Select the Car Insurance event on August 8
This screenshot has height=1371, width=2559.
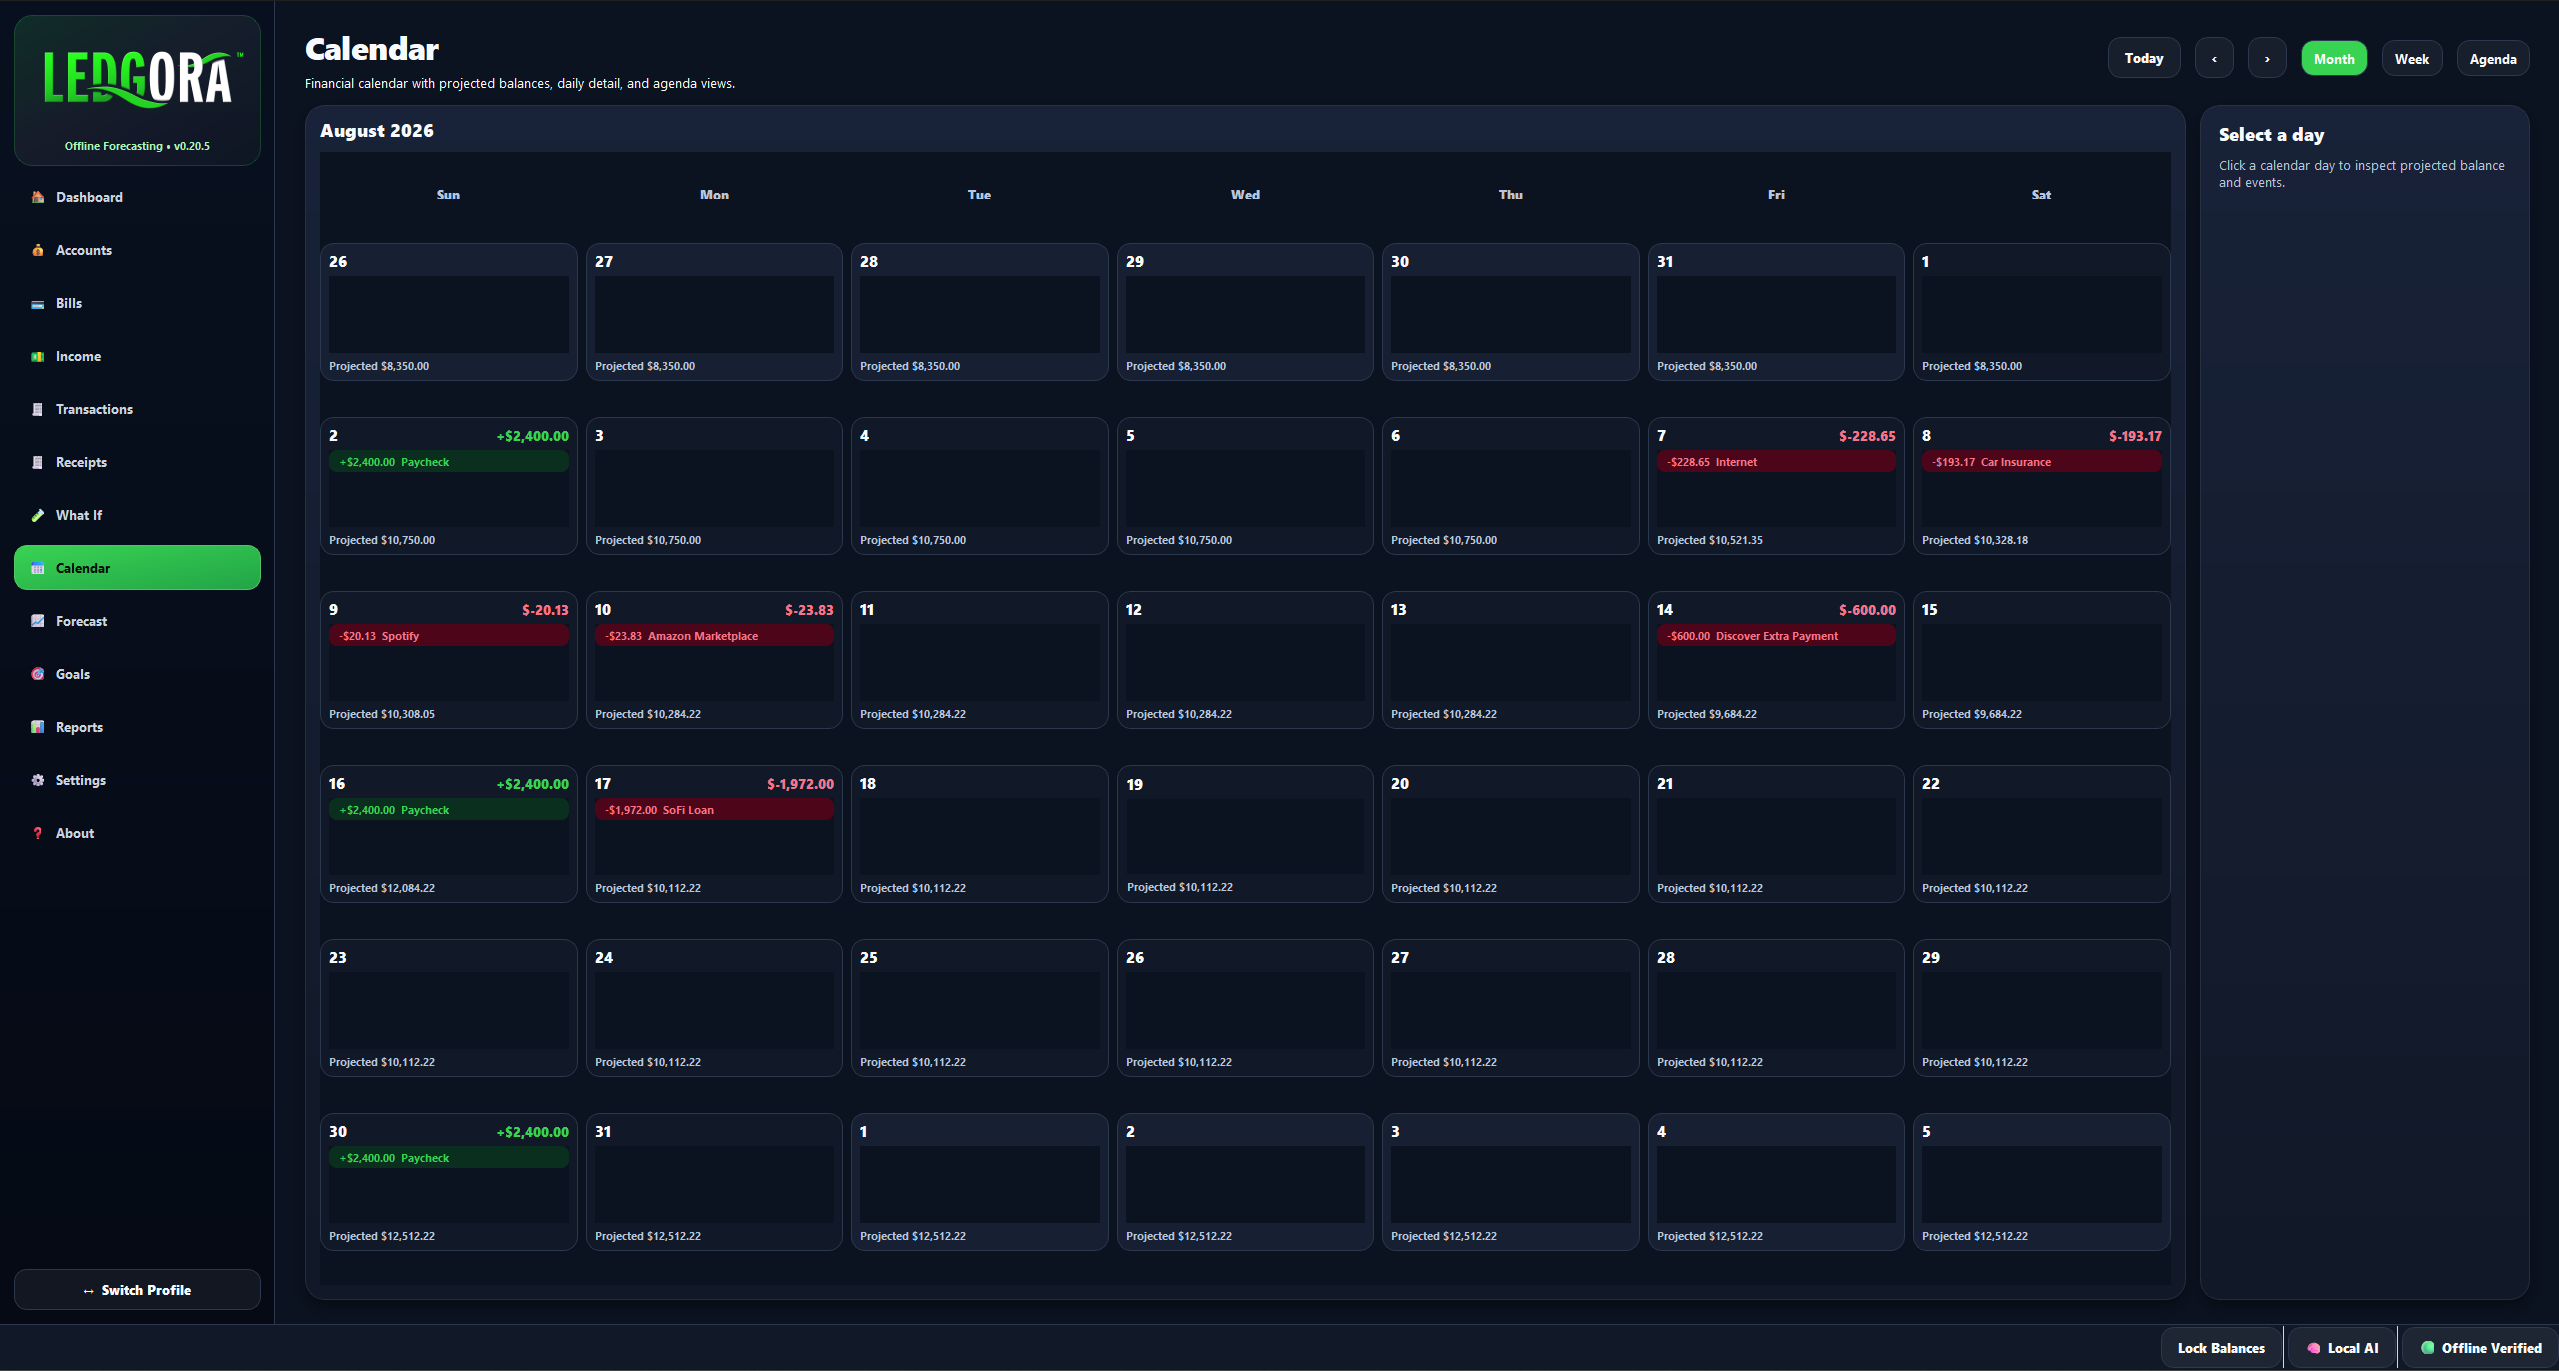click(2041, 462)
